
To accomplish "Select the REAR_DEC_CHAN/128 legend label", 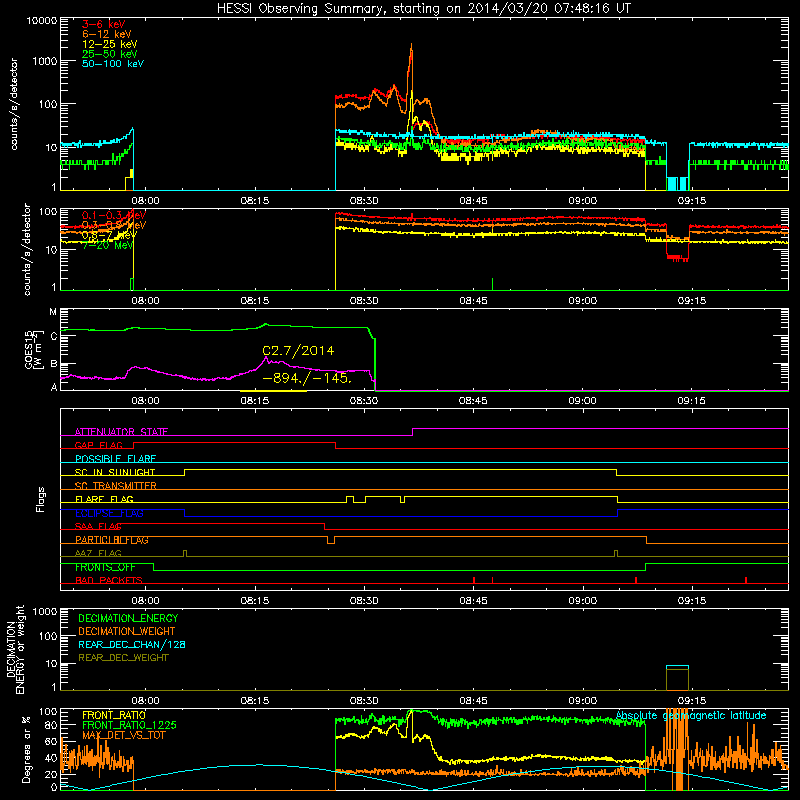I will coord(132,644).
